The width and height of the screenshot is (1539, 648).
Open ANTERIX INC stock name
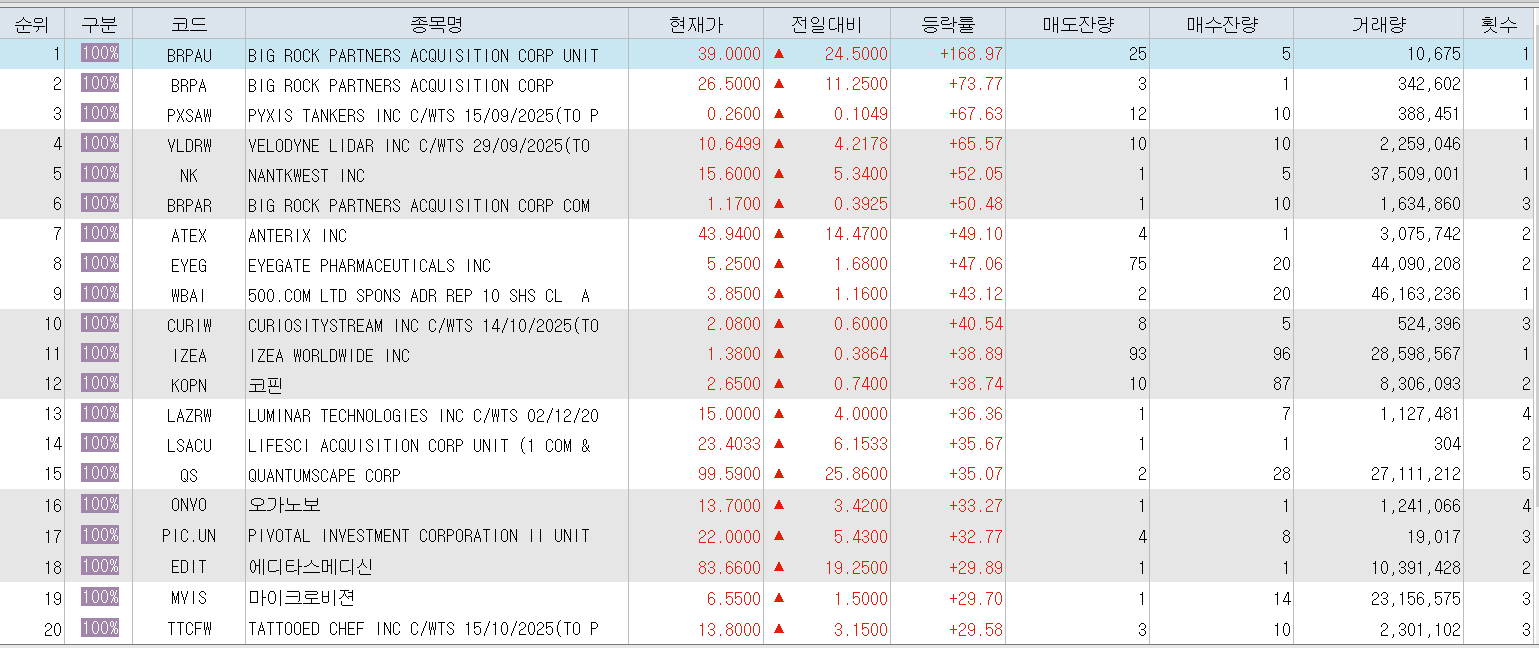[297, 235]
